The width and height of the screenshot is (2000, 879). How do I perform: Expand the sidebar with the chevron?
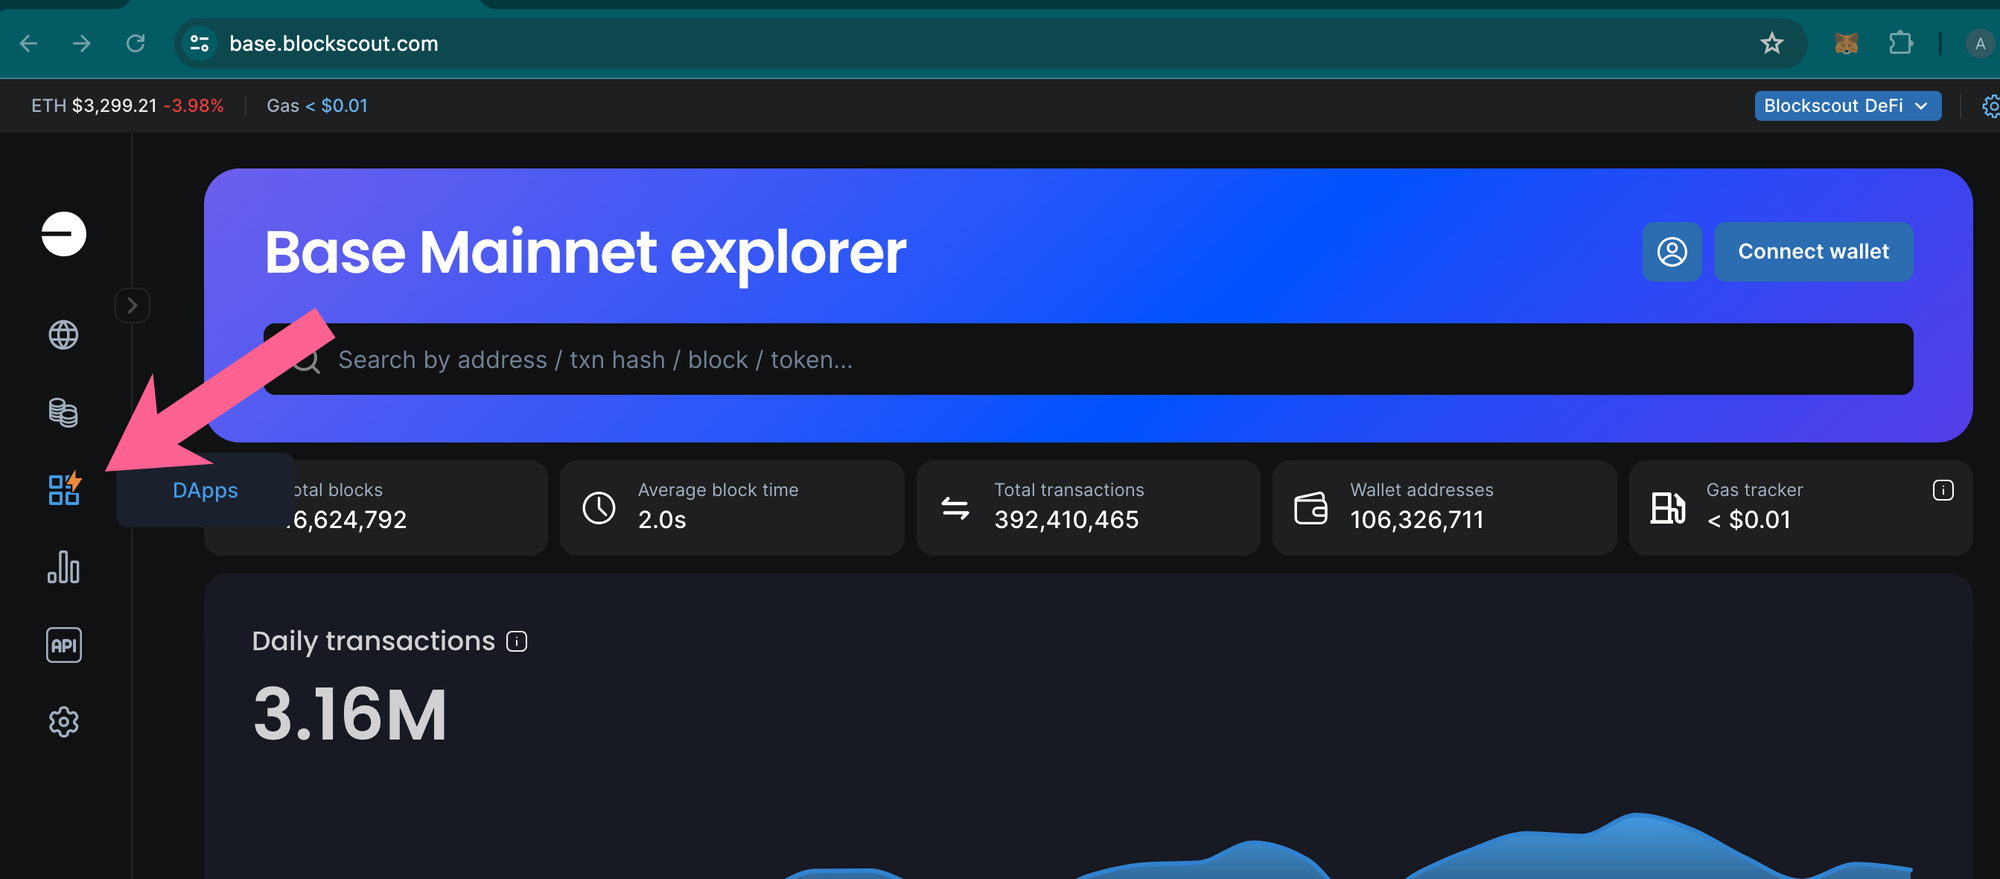click(132, 305)
